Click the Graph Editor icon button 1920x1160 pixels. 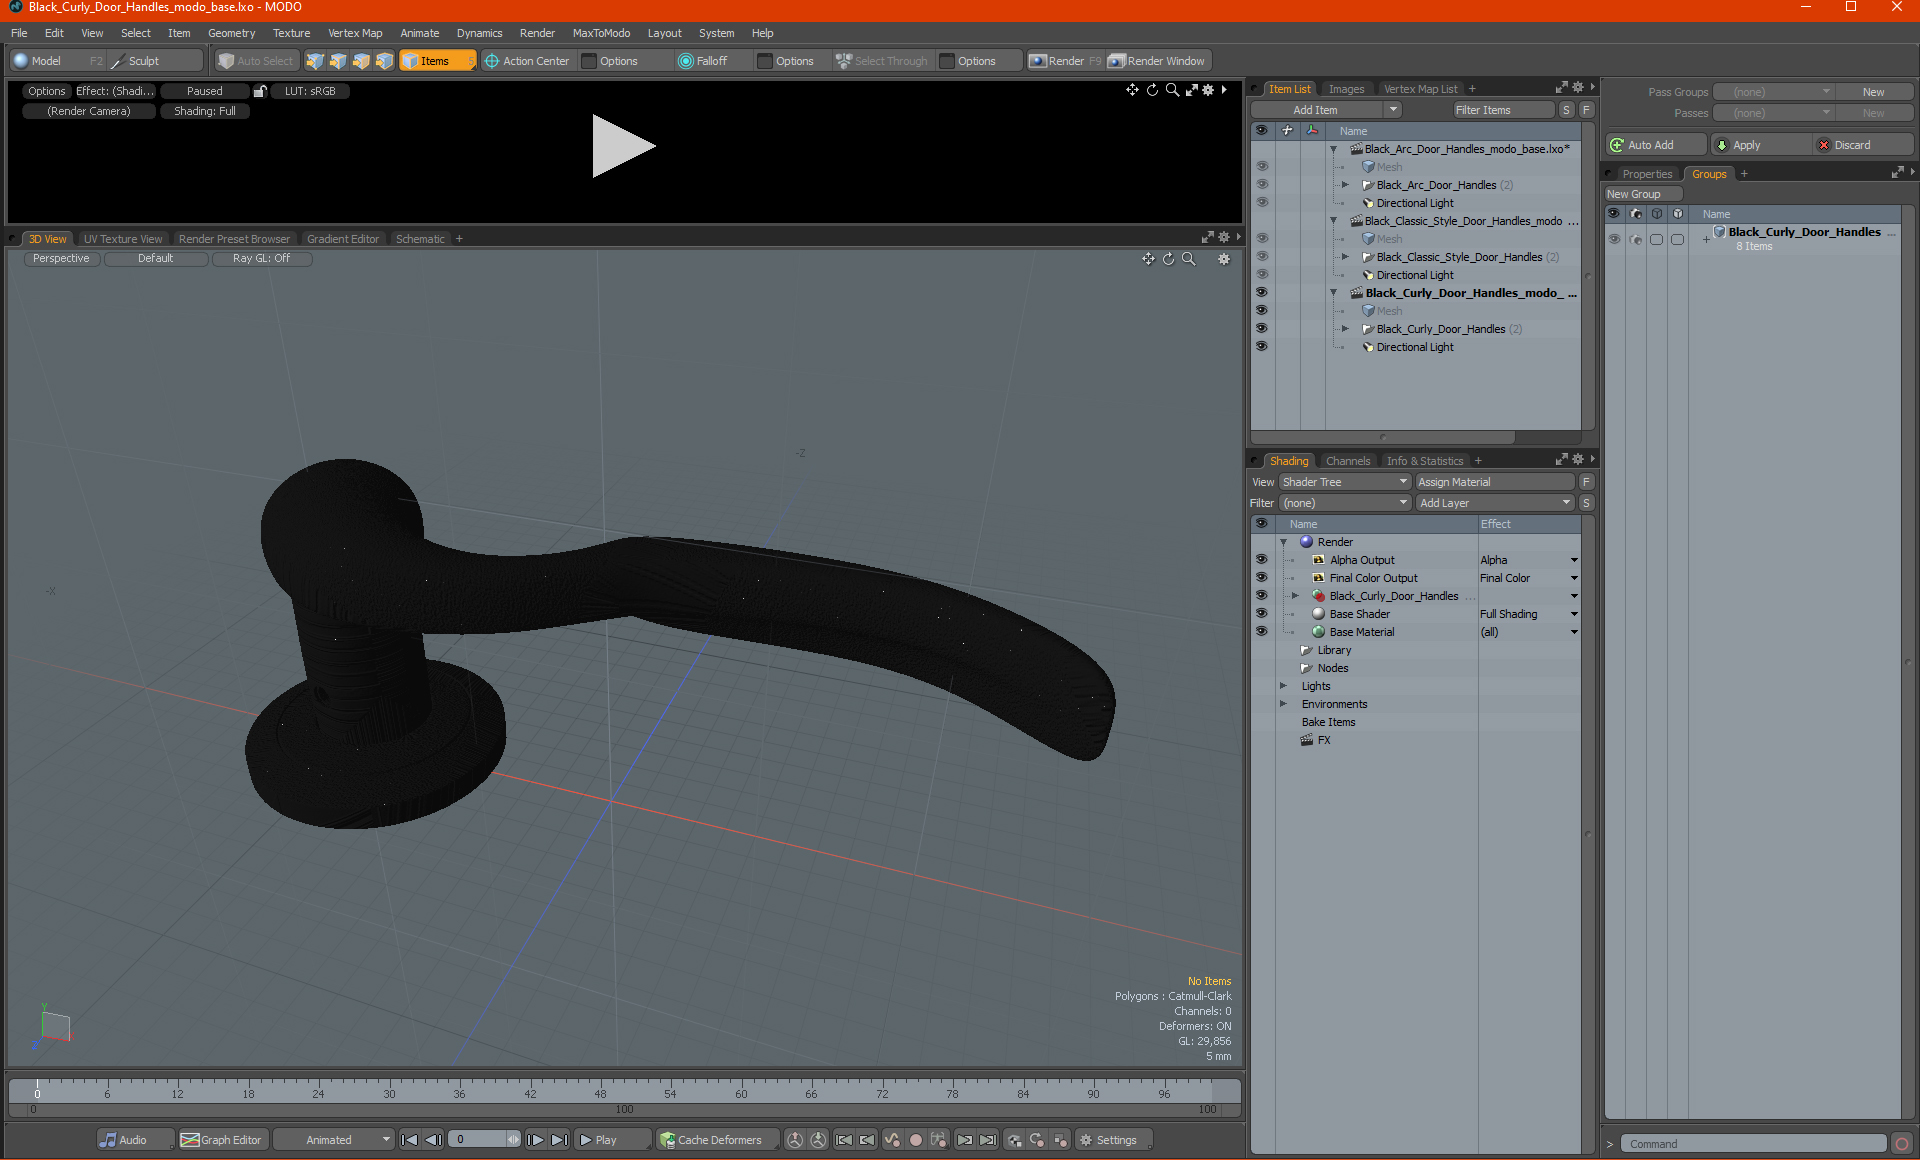(190, 1140)
